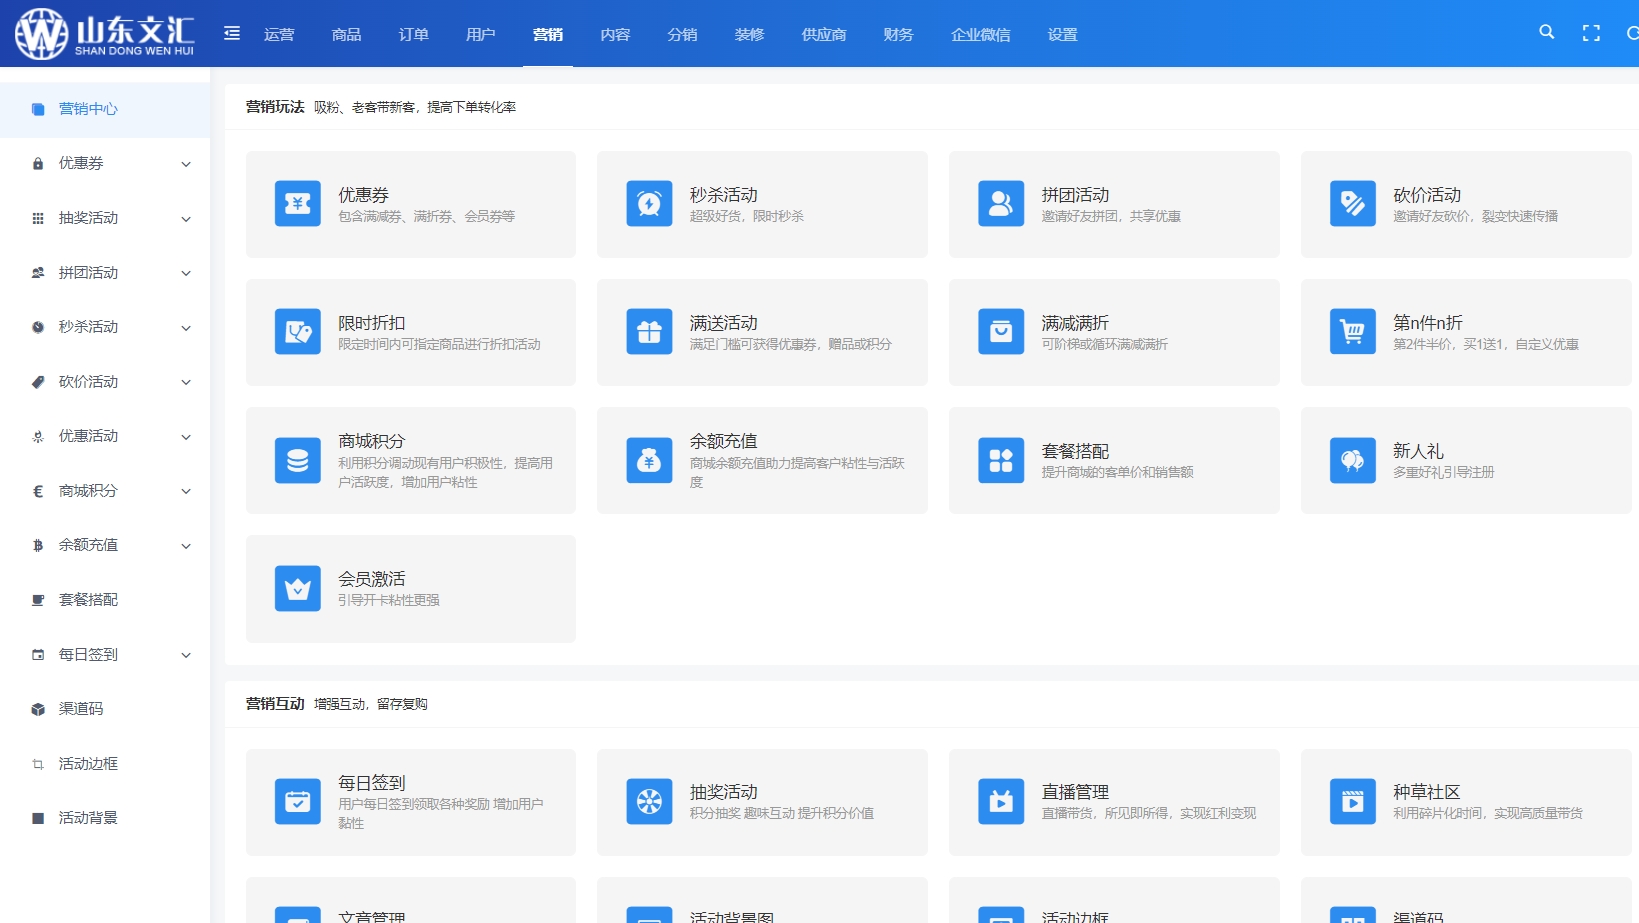Open the 优惠券 card title

click(x=363, y=195)
